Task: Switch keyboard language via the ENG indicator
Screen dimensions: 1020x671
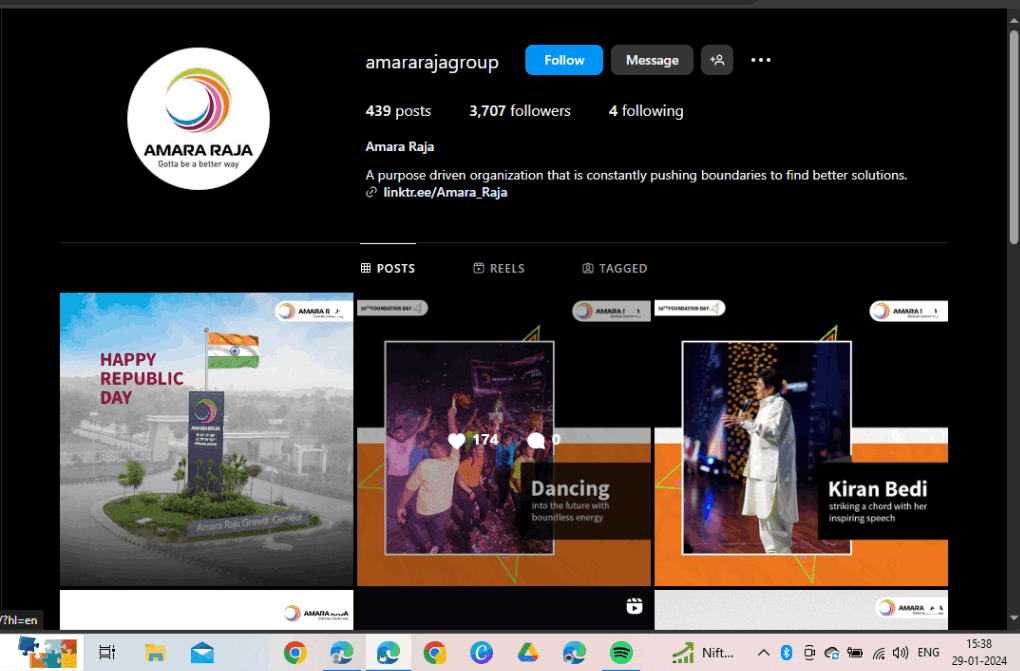Action: pos(927,652)
